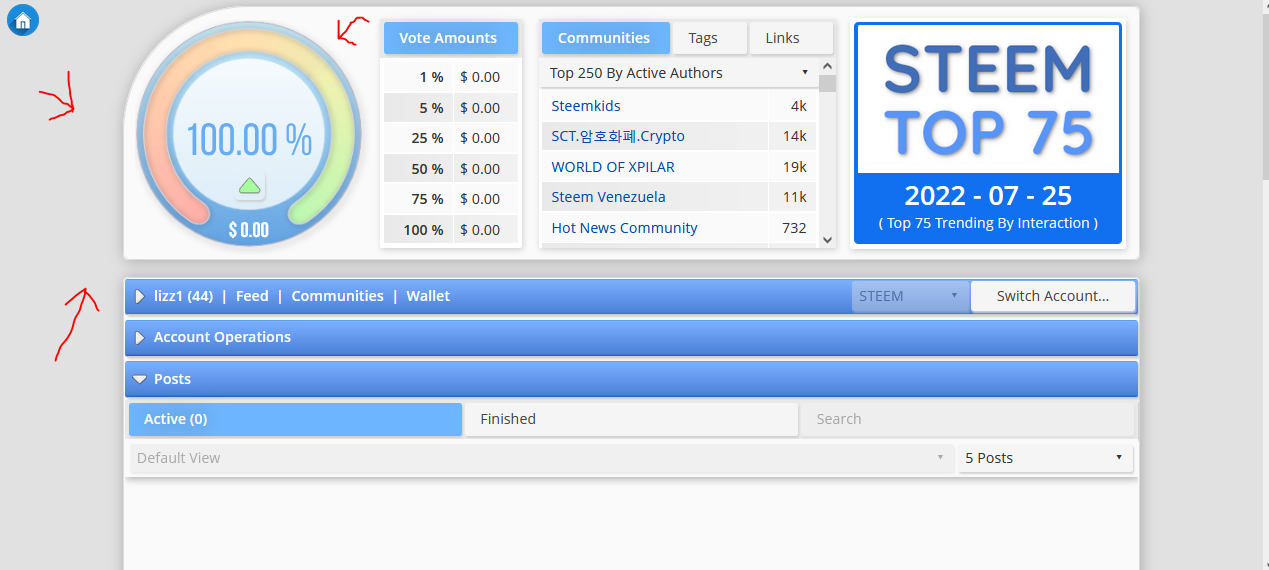
Task: Click the home icon
Action: click(x=23, y=20)
